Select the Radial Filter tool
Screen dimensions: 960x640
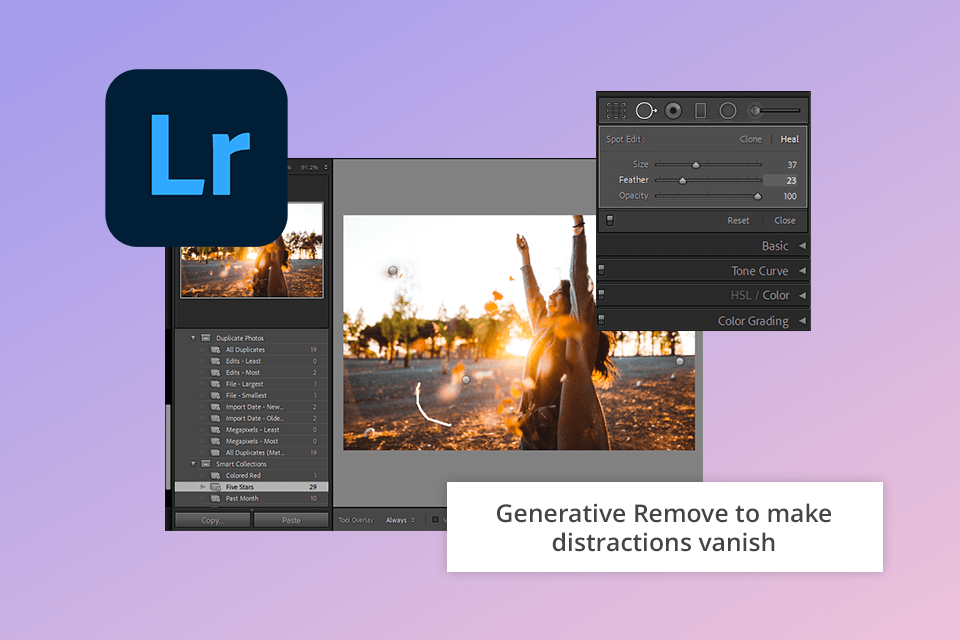coord(728,110)
